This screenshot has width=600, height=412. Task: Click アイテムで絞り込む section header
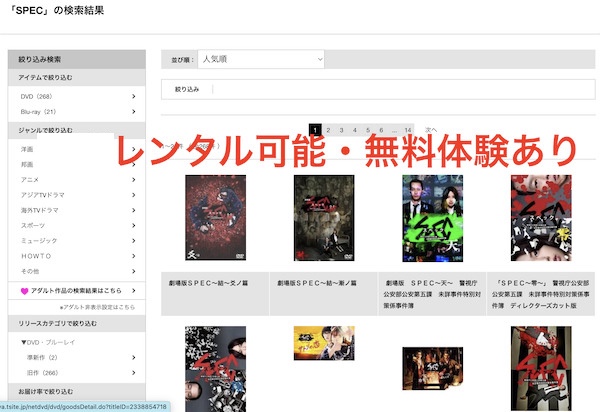click(77, 78)
